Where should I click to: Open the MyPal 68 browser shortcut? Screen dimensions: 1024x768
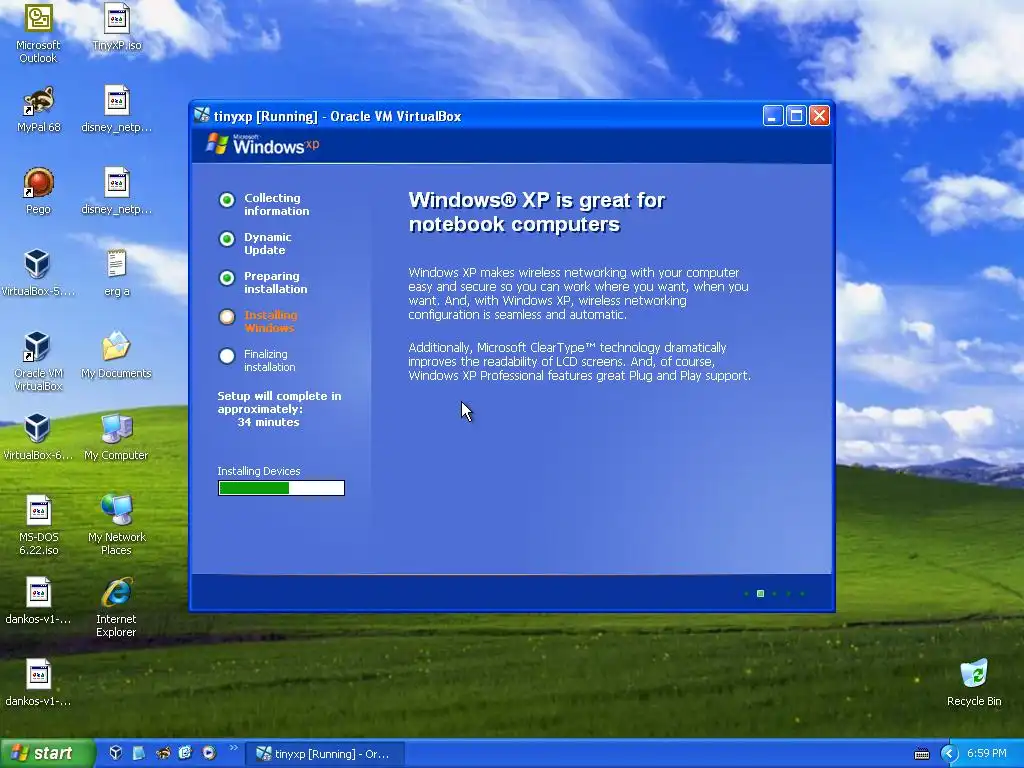coord(38,109)
